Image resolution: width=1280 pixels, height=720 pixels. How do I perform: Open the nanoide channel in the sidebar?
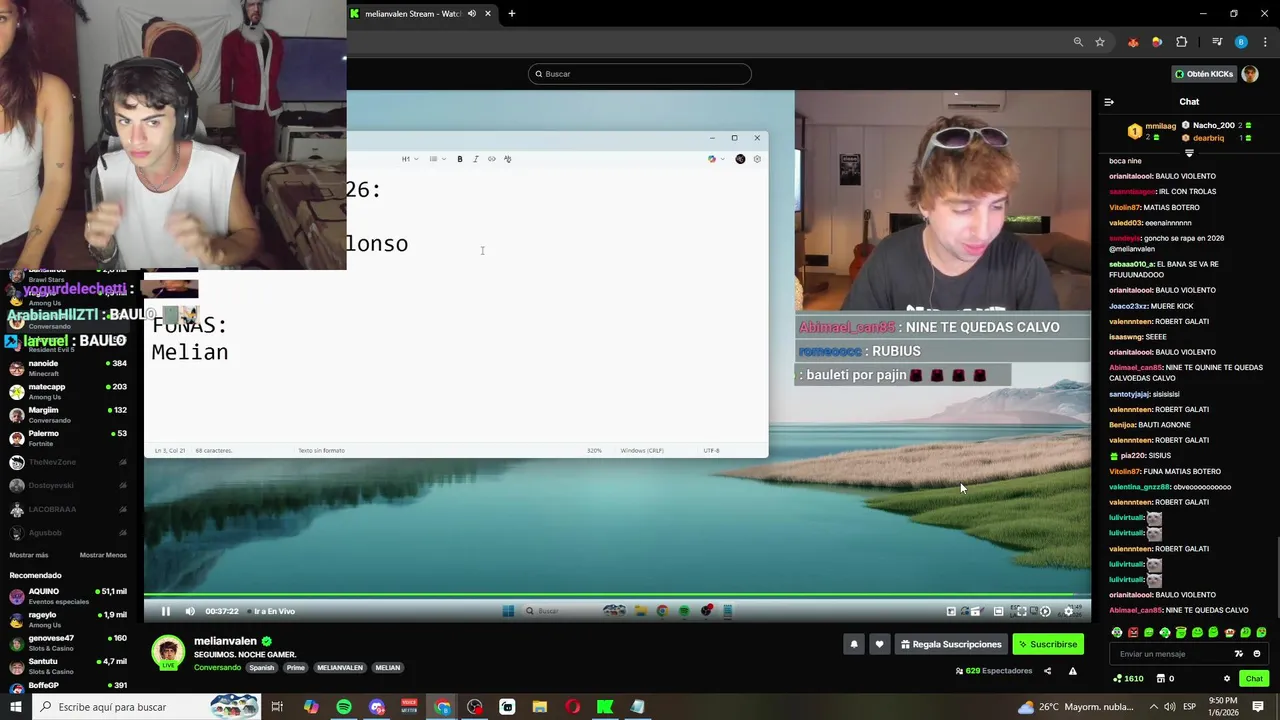pos(68,368)
